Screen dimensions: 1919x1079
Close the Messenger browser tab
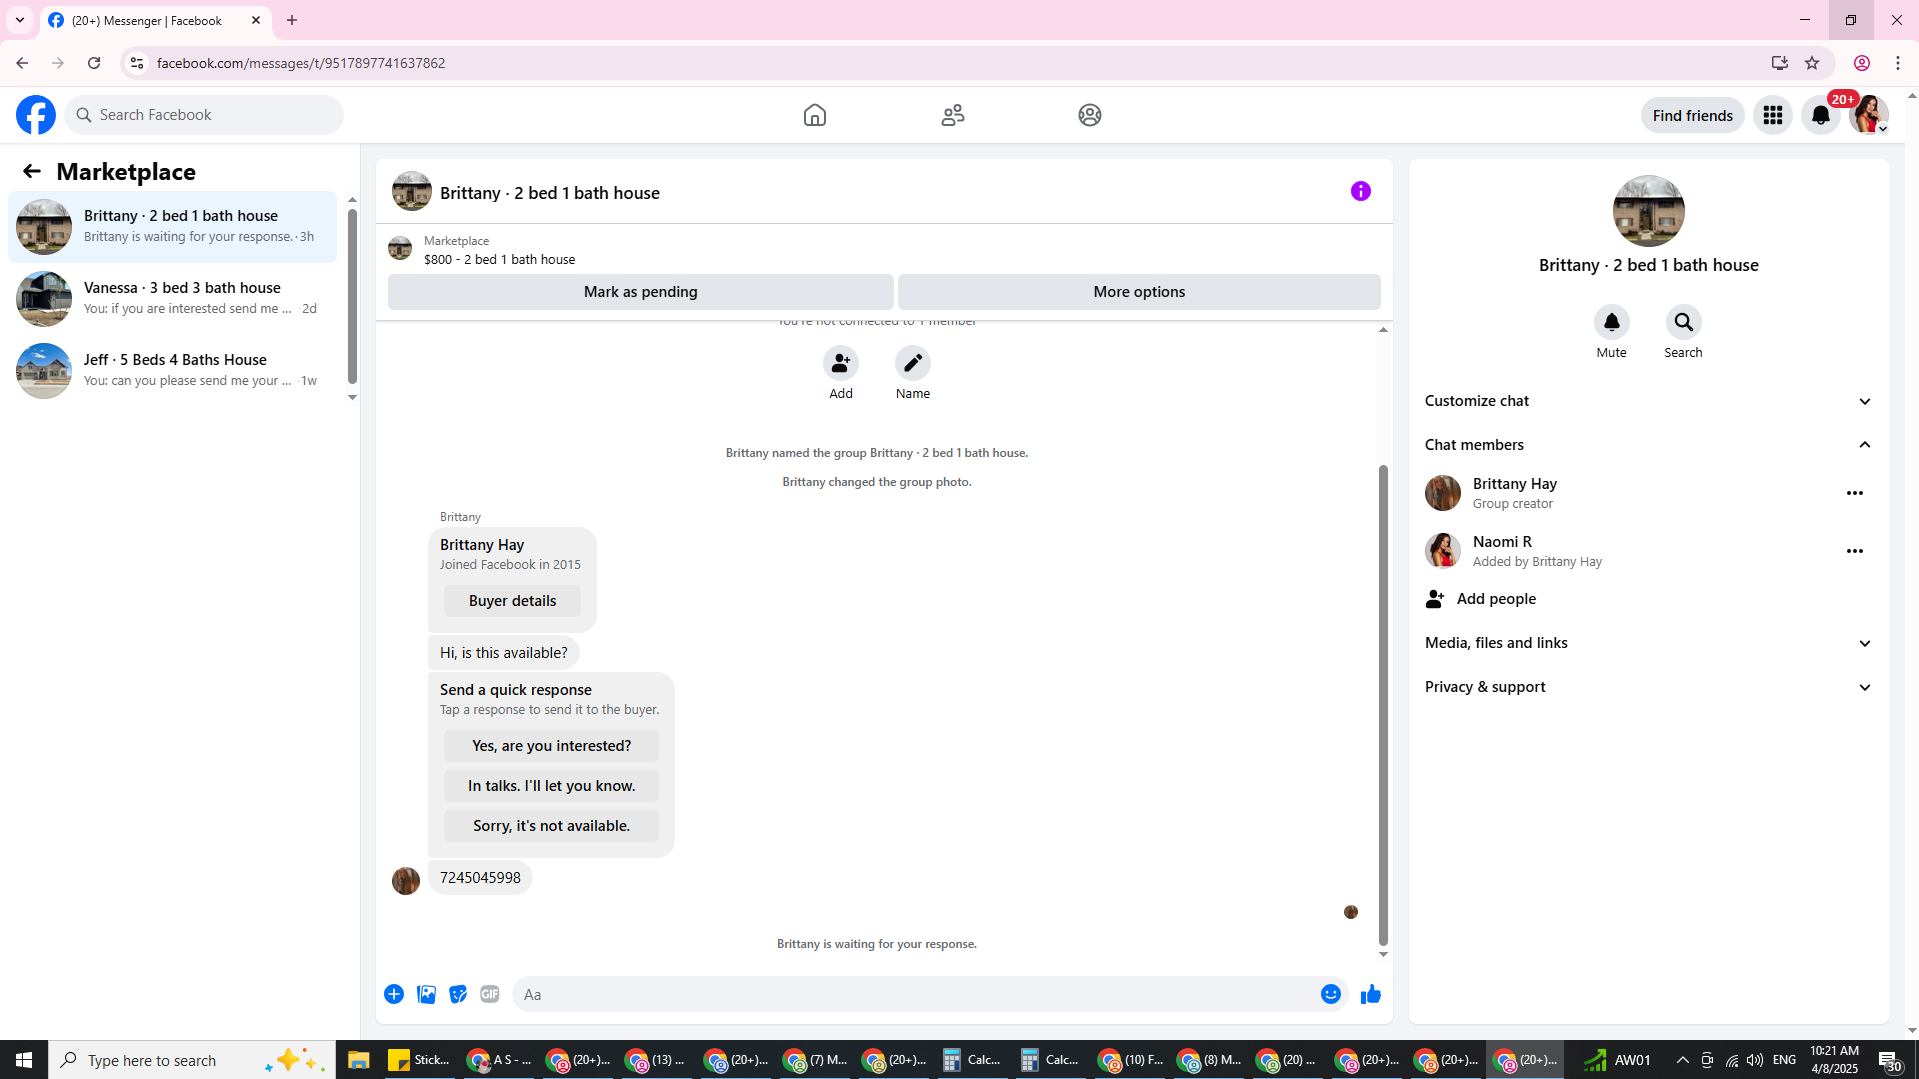click(x=256, y=20)
